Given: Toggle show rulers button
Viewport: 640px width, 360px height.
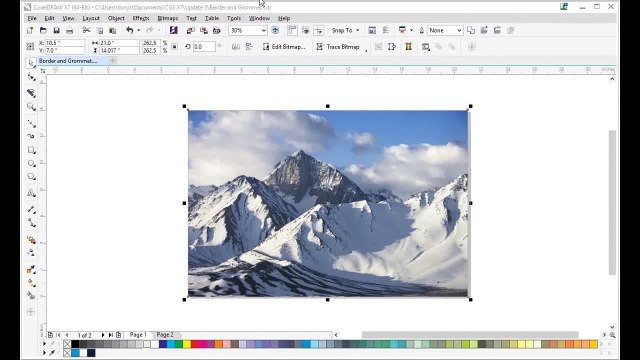Looking at the screenshot, I should point(292,30).
